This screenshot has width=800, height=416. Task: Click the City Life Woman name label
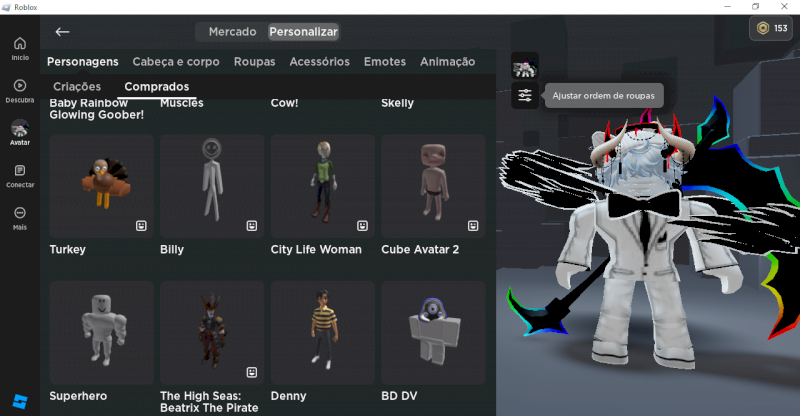316,250
